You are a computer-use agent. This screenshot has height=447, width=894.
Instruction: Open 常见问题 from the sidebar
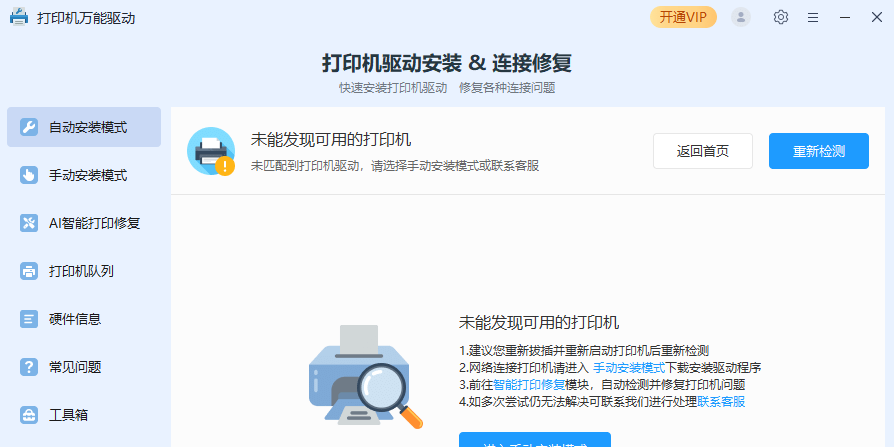[x=84, y=367]
